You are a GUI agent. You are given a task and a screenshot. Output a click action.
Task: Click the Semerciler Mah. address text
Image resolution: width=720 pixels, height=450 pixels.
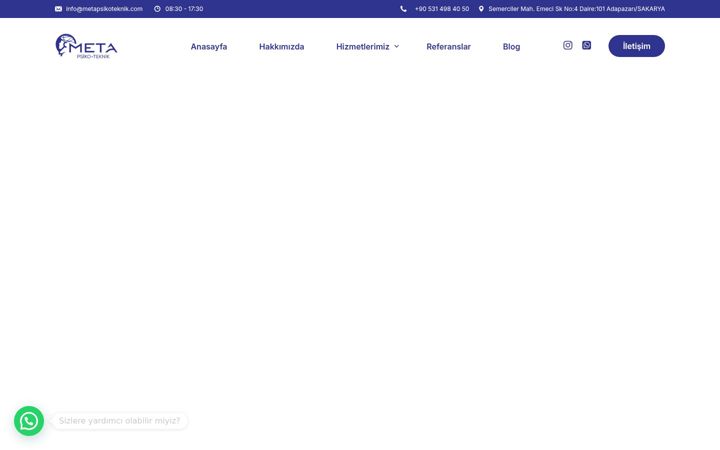(x=577, y=9)
